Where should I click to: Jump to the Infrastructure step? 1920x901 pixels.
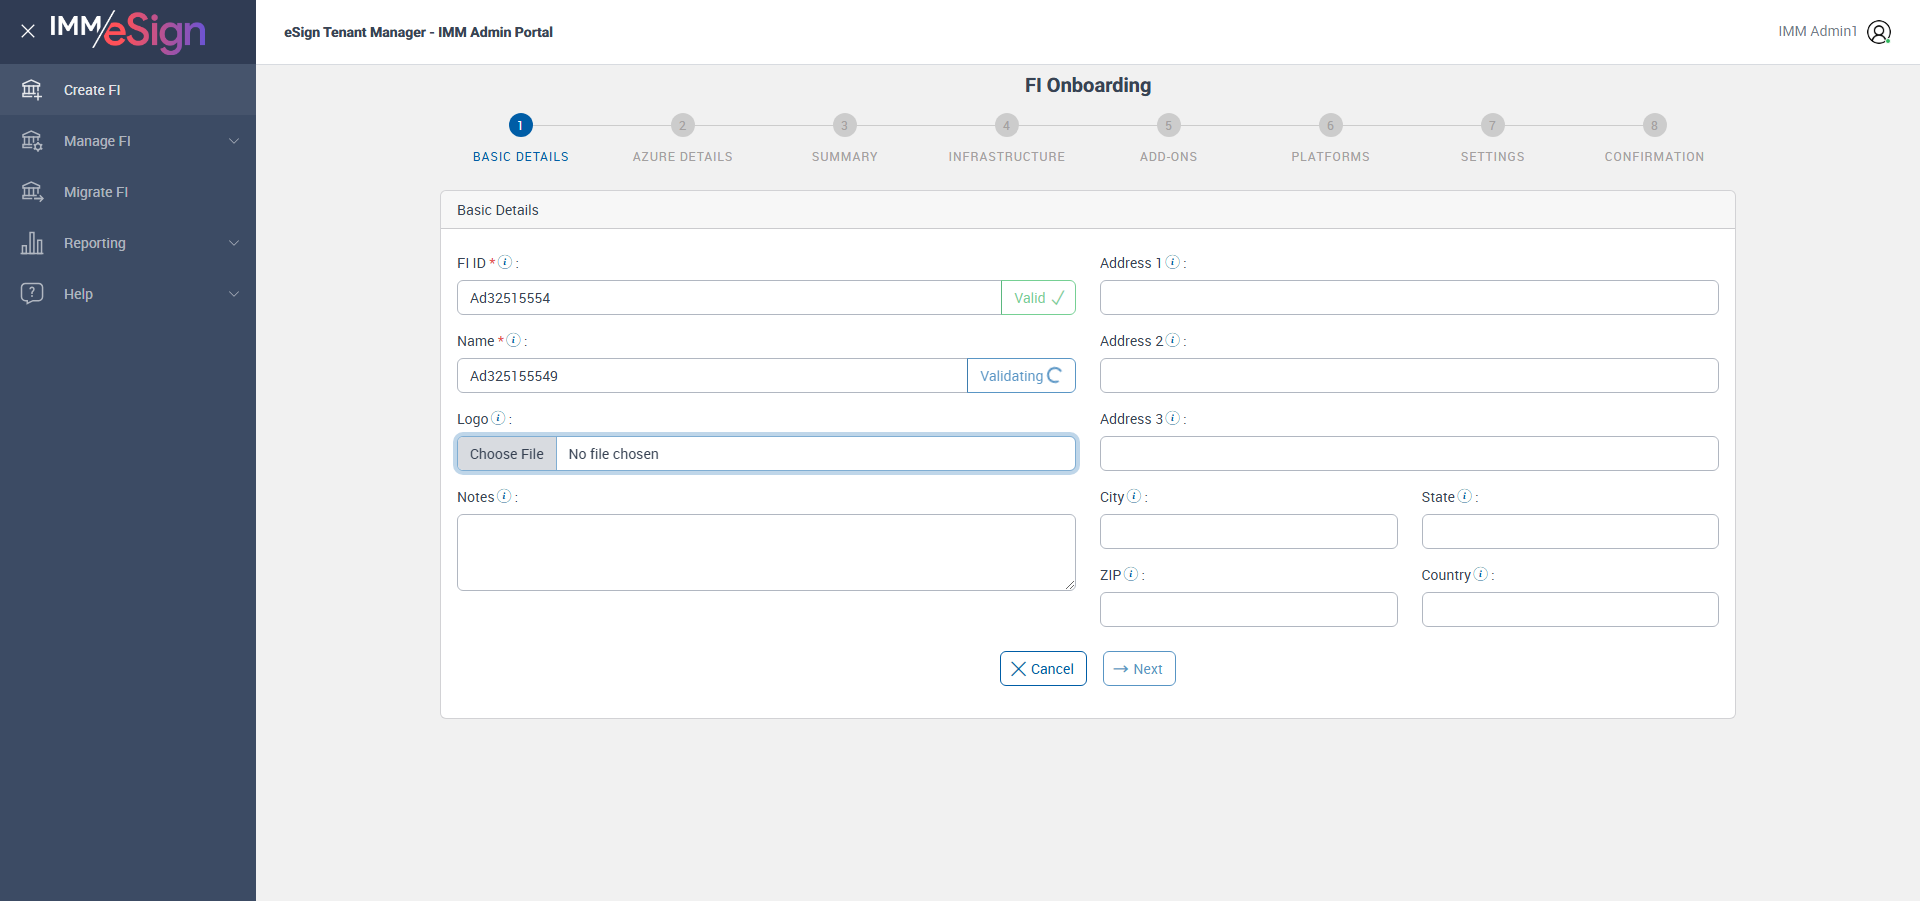[1006, 125]
